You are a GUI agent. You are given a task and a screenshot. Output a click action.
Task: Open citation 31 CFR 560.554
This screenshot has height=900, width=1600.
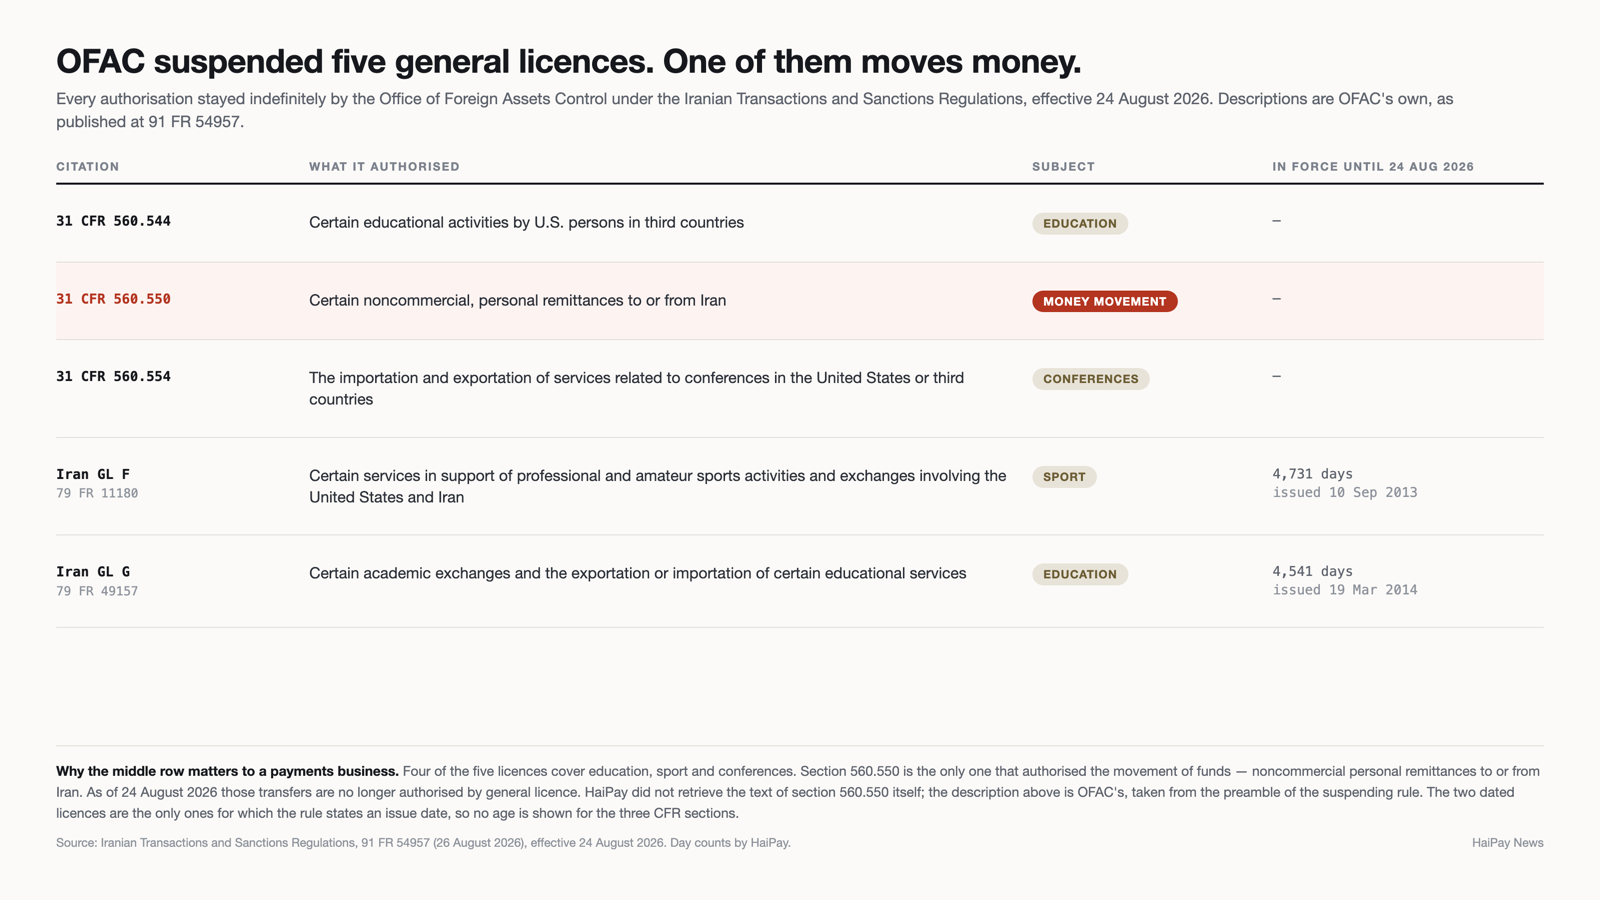coord(113,377)
